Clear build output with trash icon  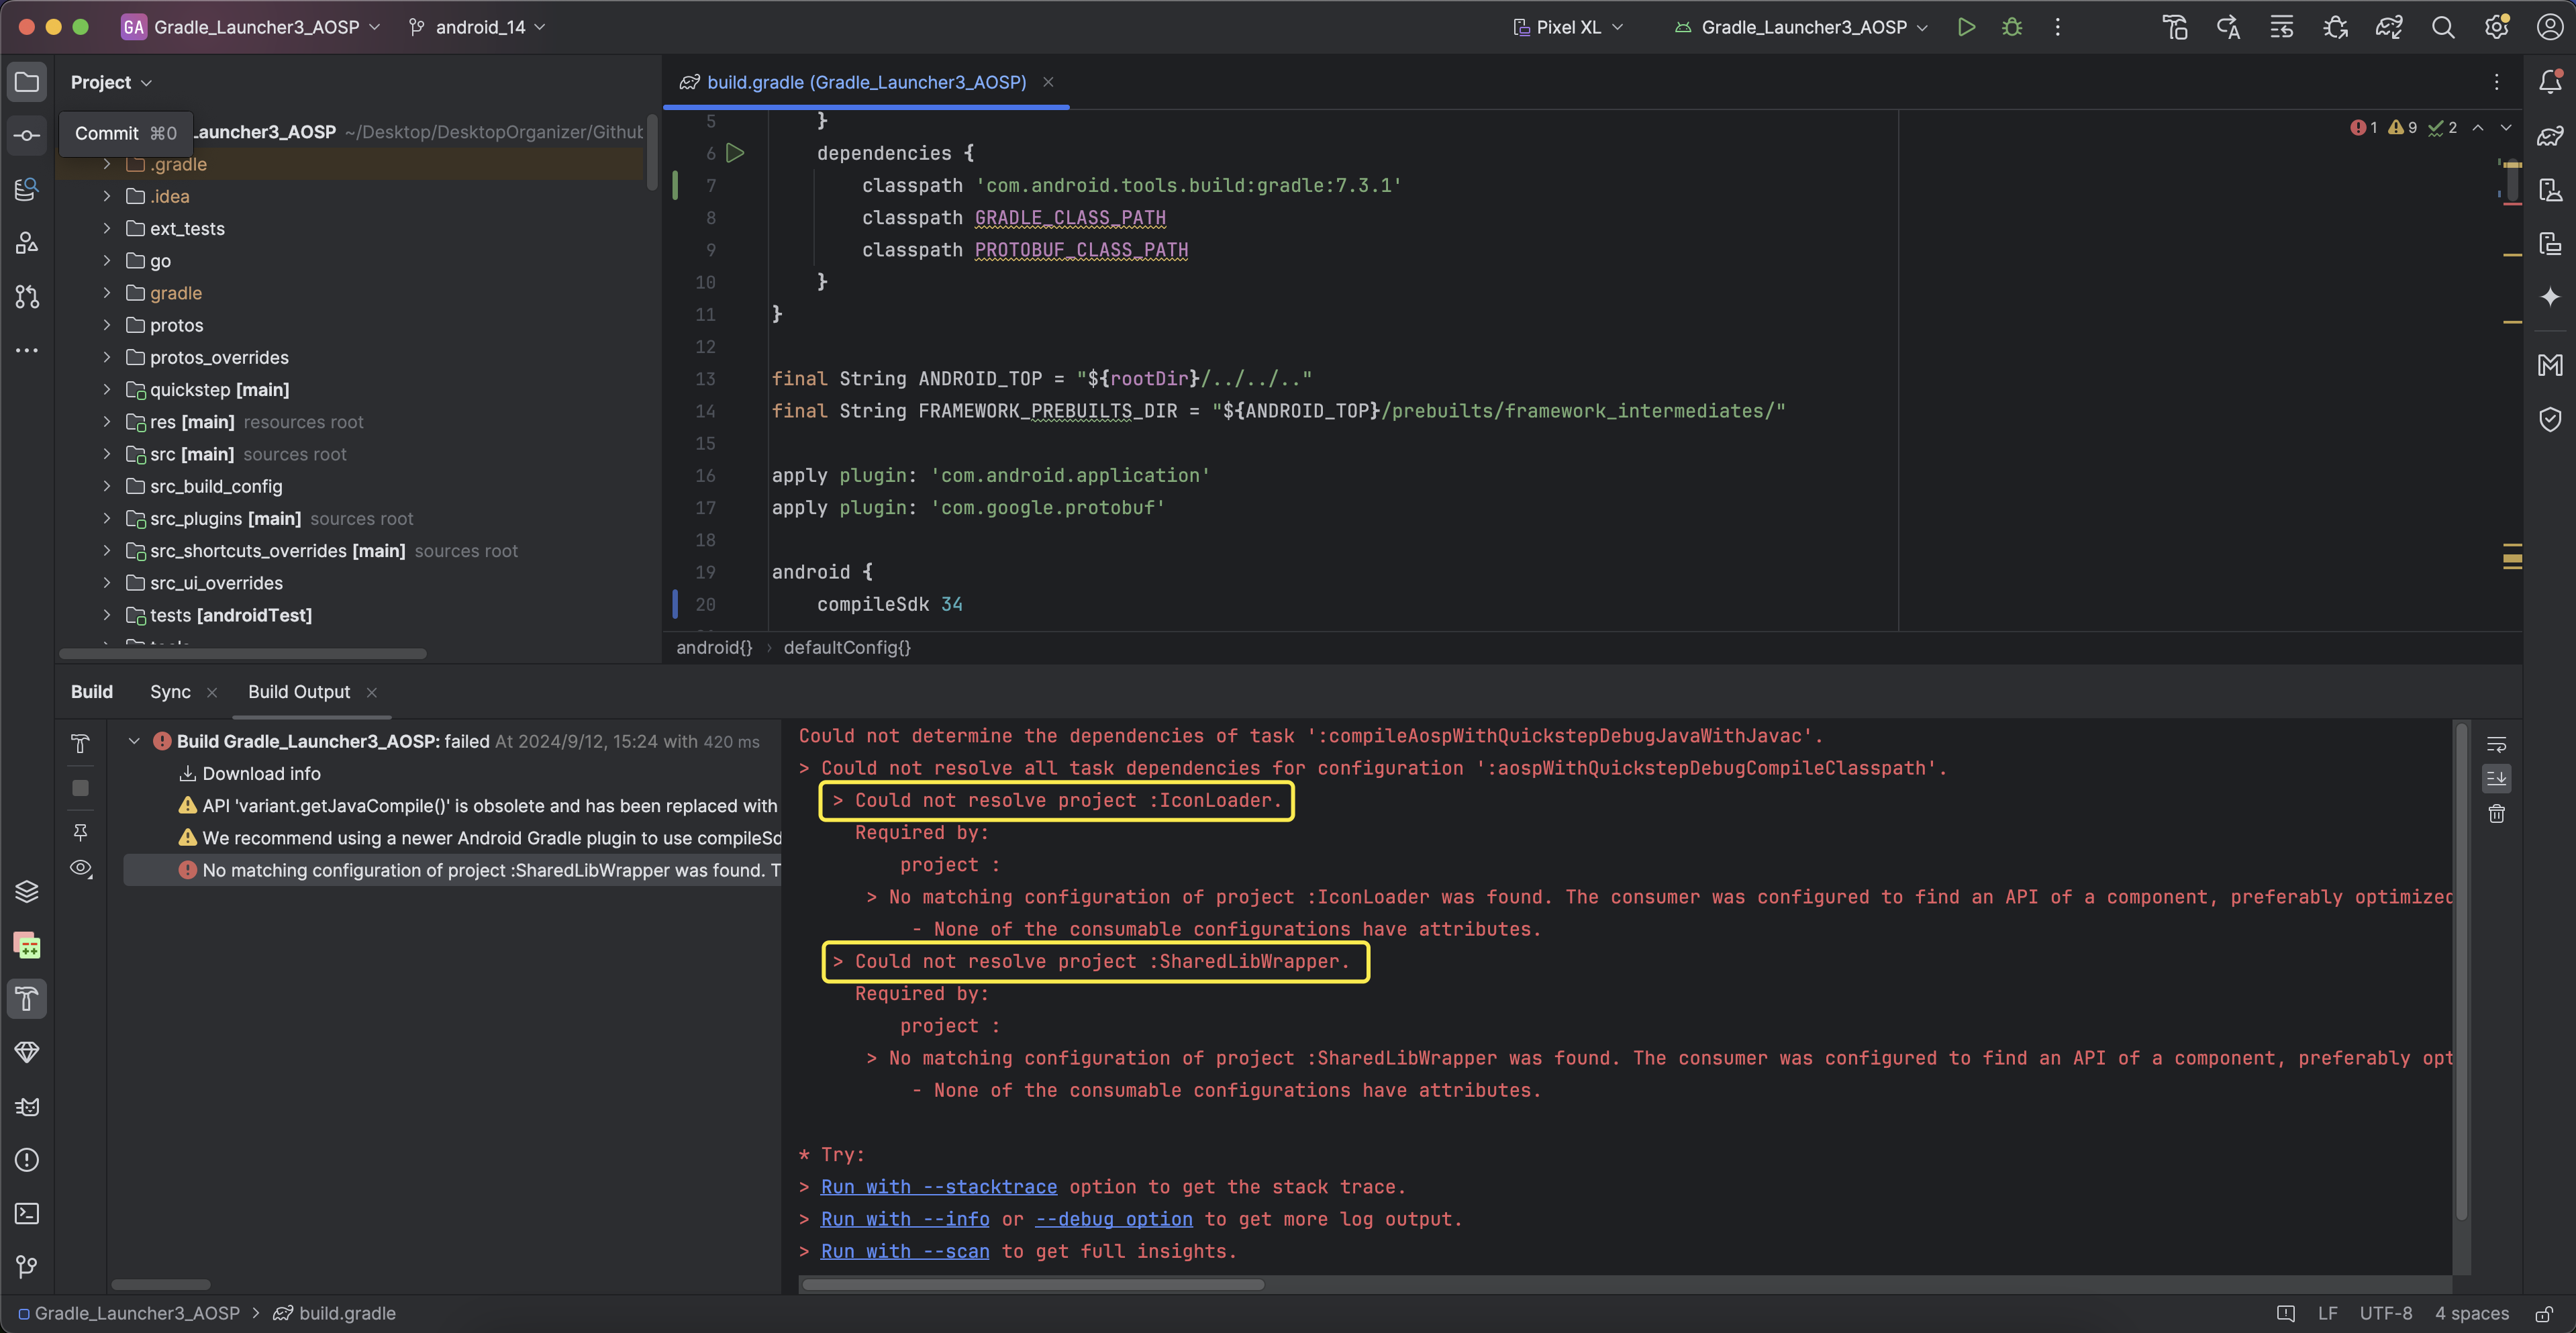[x=2496, y=814]
